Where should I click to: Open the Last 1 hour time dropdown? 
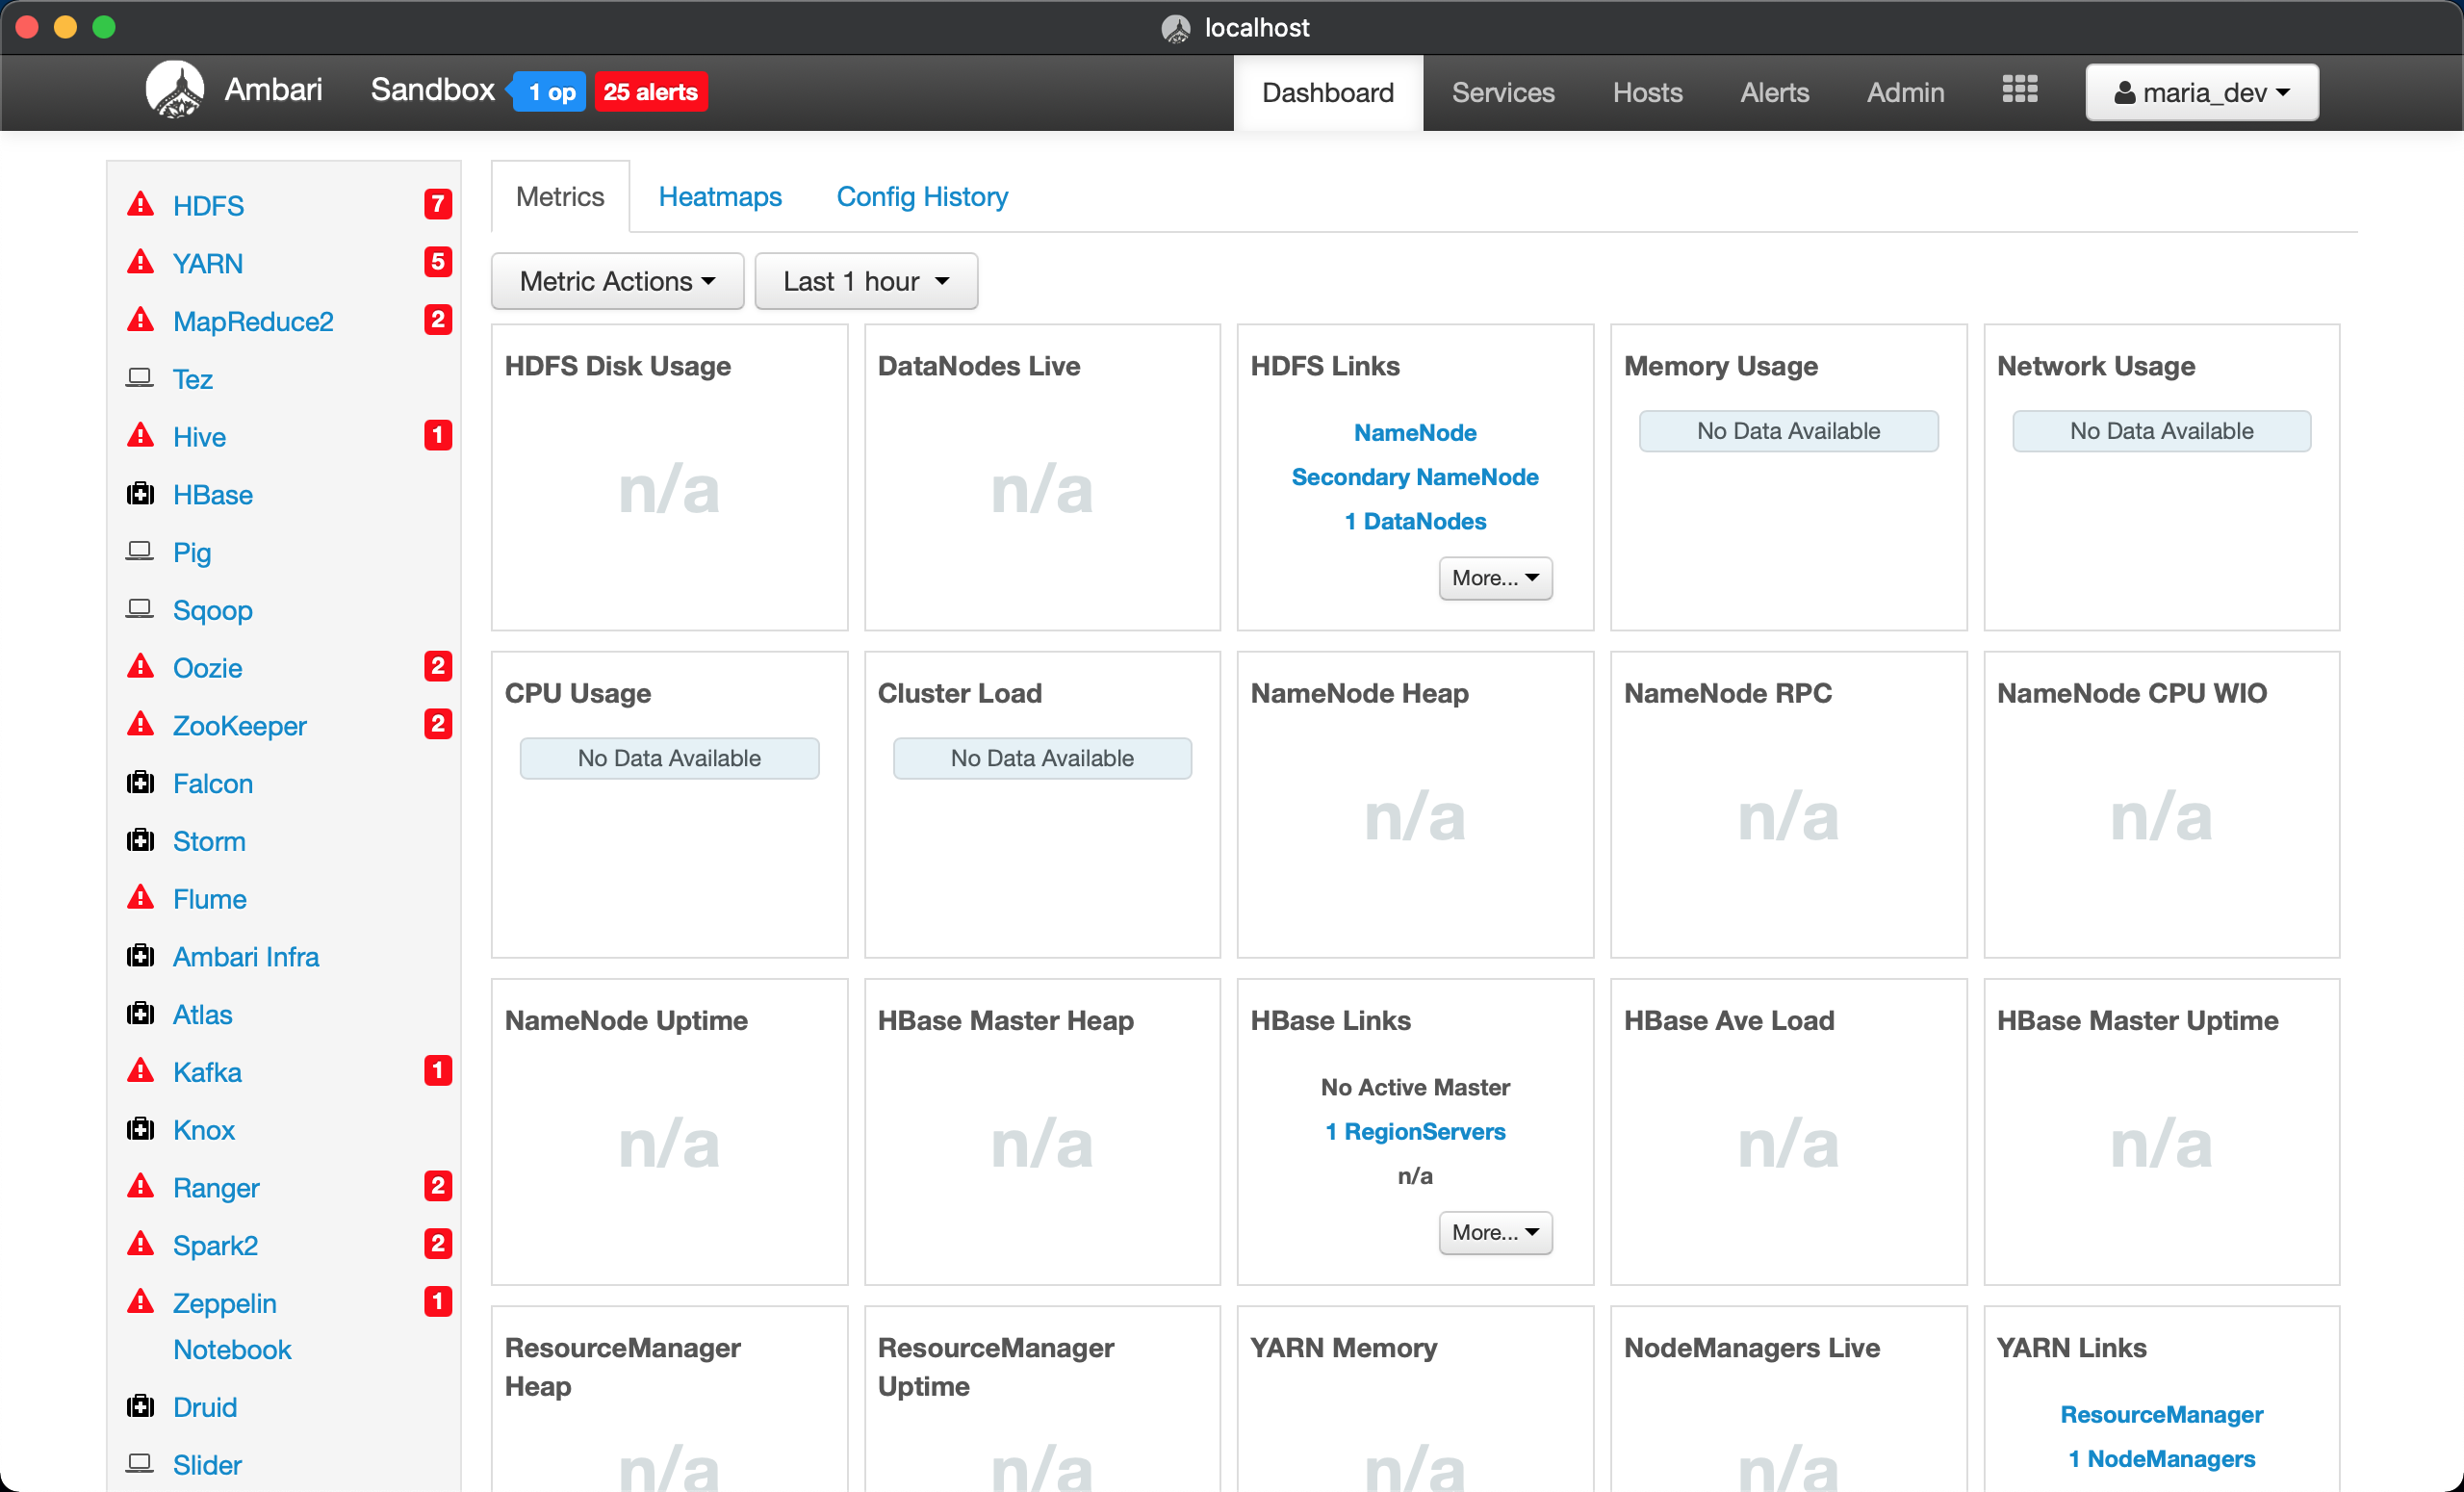(x=865, y=281)
